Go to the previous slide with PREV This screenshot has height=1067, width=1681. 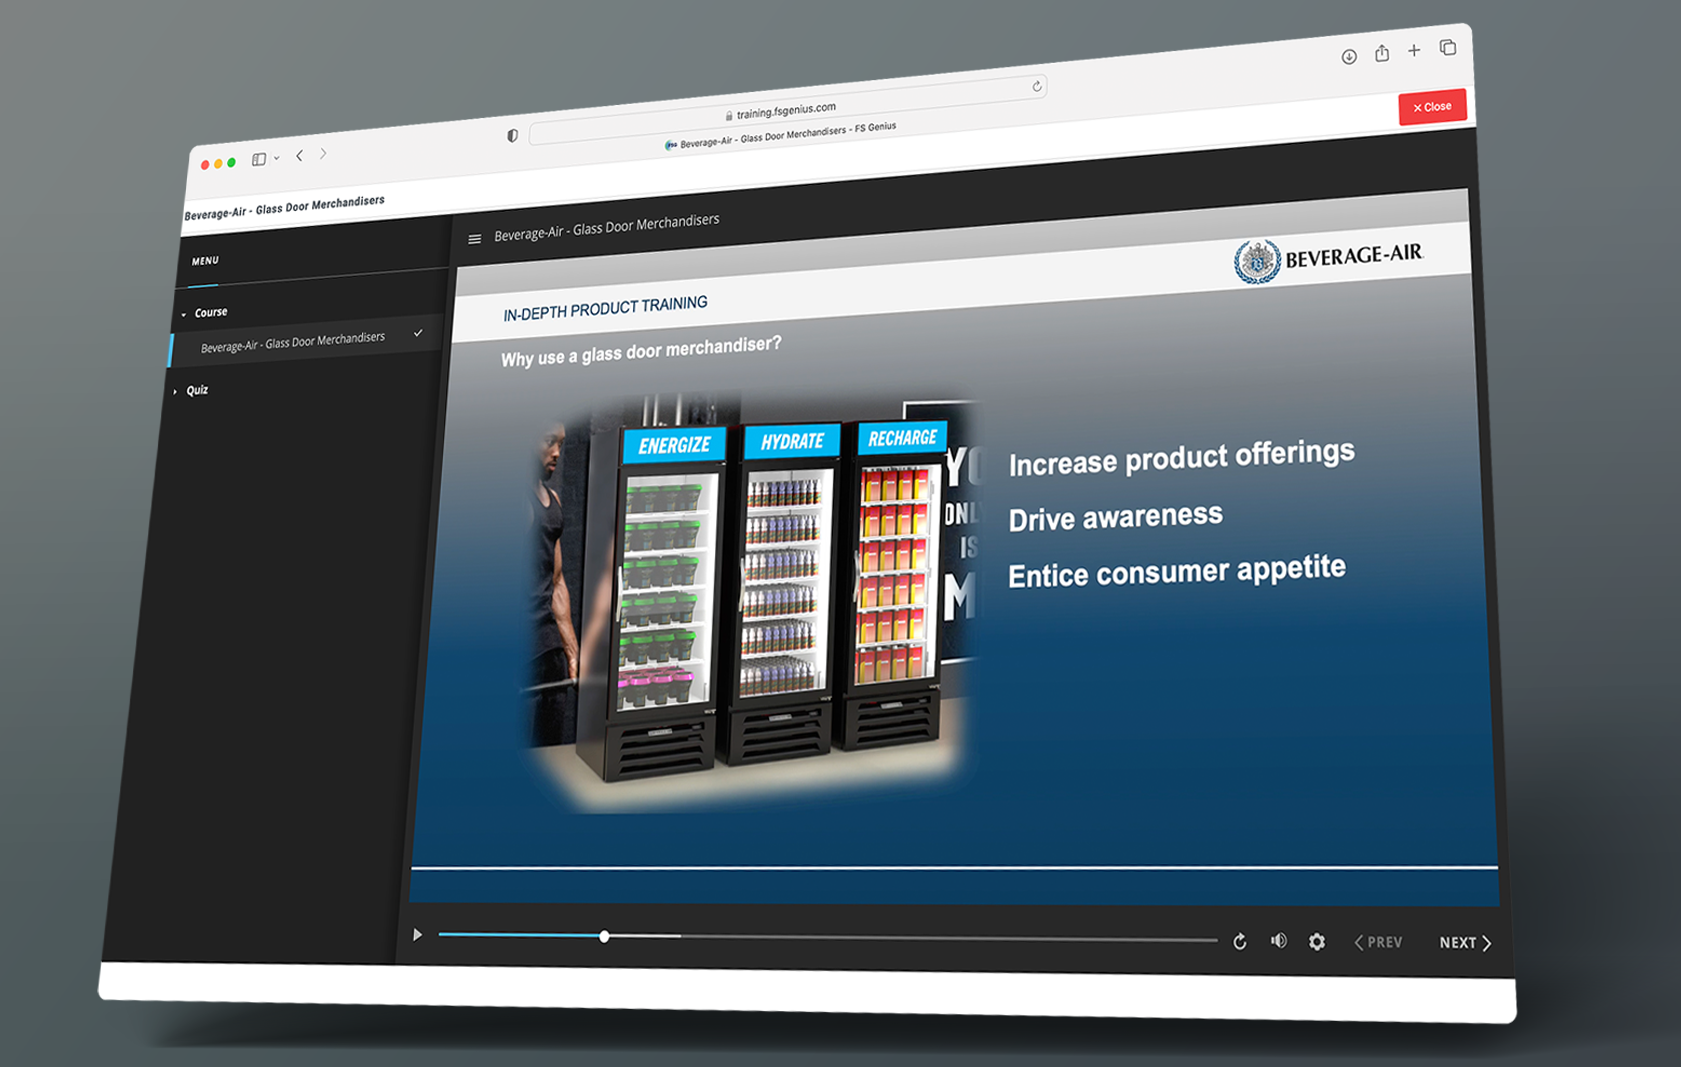[x=1378, y=942]
